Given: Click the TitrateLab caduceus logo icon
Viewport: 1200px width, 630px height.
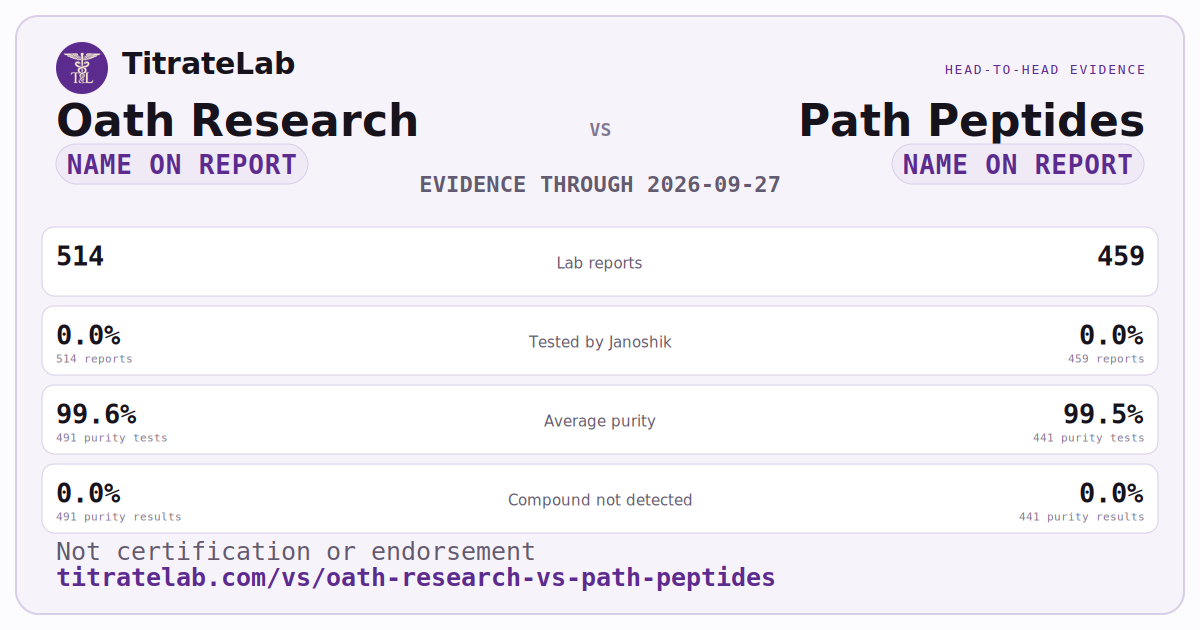Looking at the screenshot, I should 82,68.
